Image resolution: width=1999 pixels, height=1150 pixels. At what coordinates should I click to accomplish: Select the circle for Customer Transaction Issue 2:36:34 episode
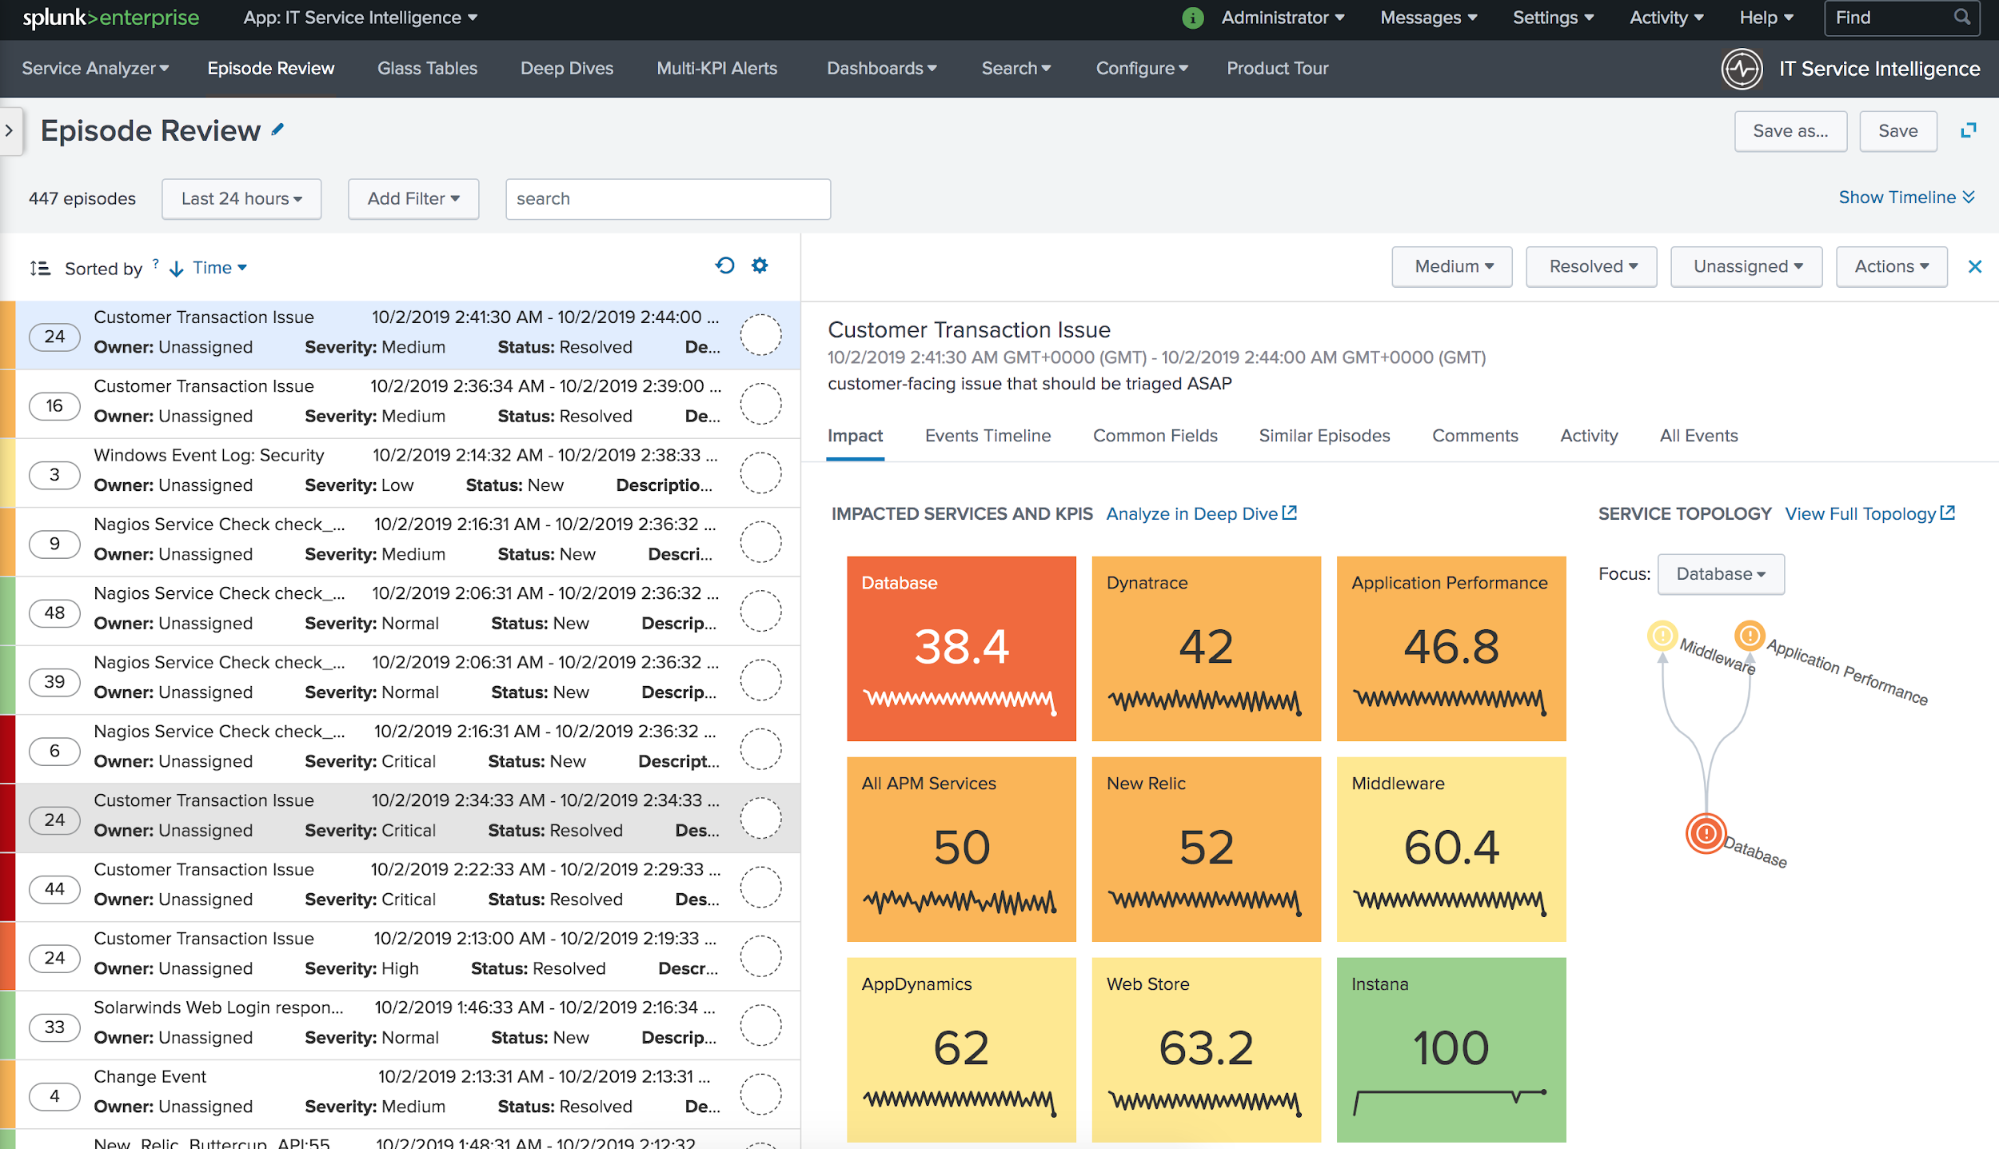760,404
